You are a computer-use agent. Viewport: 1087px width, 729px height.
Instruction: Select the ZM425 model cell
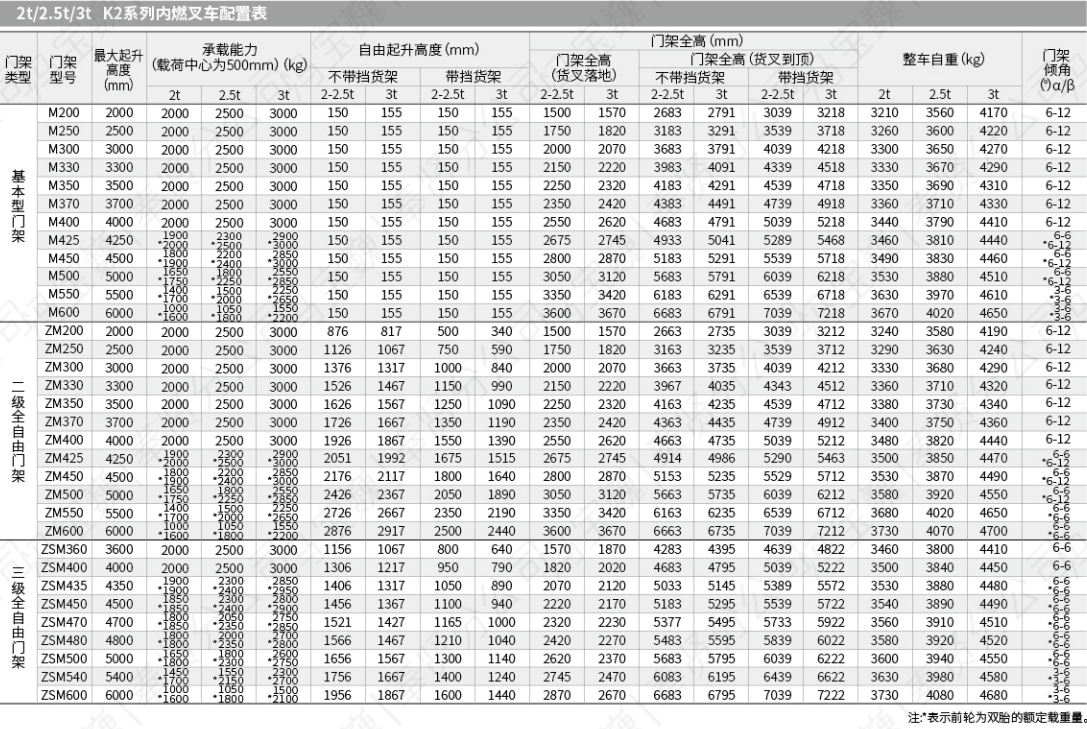pos(63,458)
